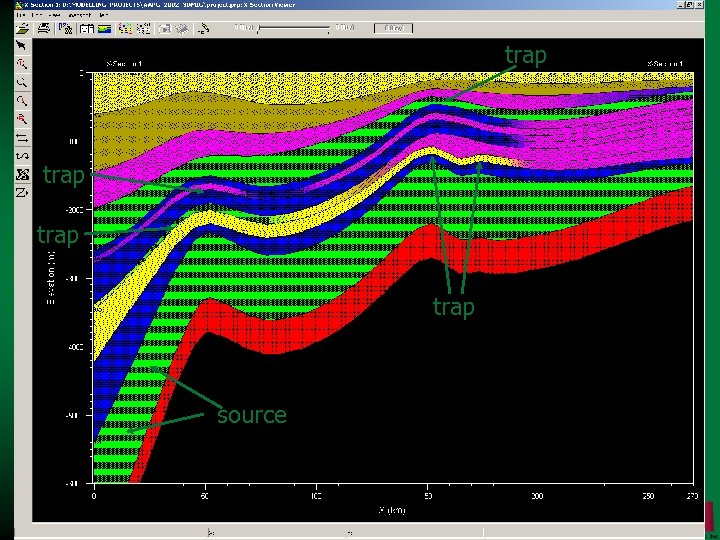The width and height of the screenshot is (720, 540).
Task: Close the X Section Viewer window
Action: 700,5
